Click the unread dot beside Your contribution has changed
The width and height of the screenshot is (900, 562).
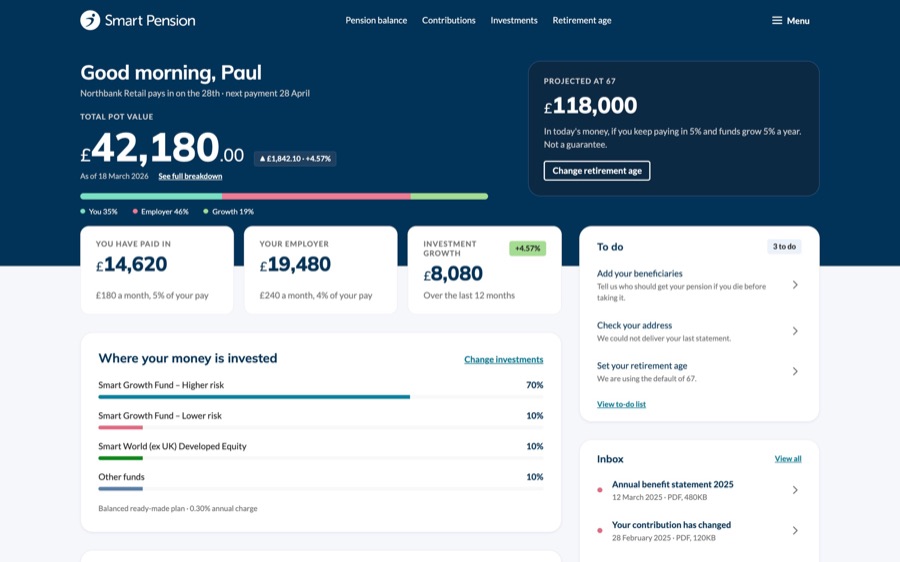(x=600, y=530)
